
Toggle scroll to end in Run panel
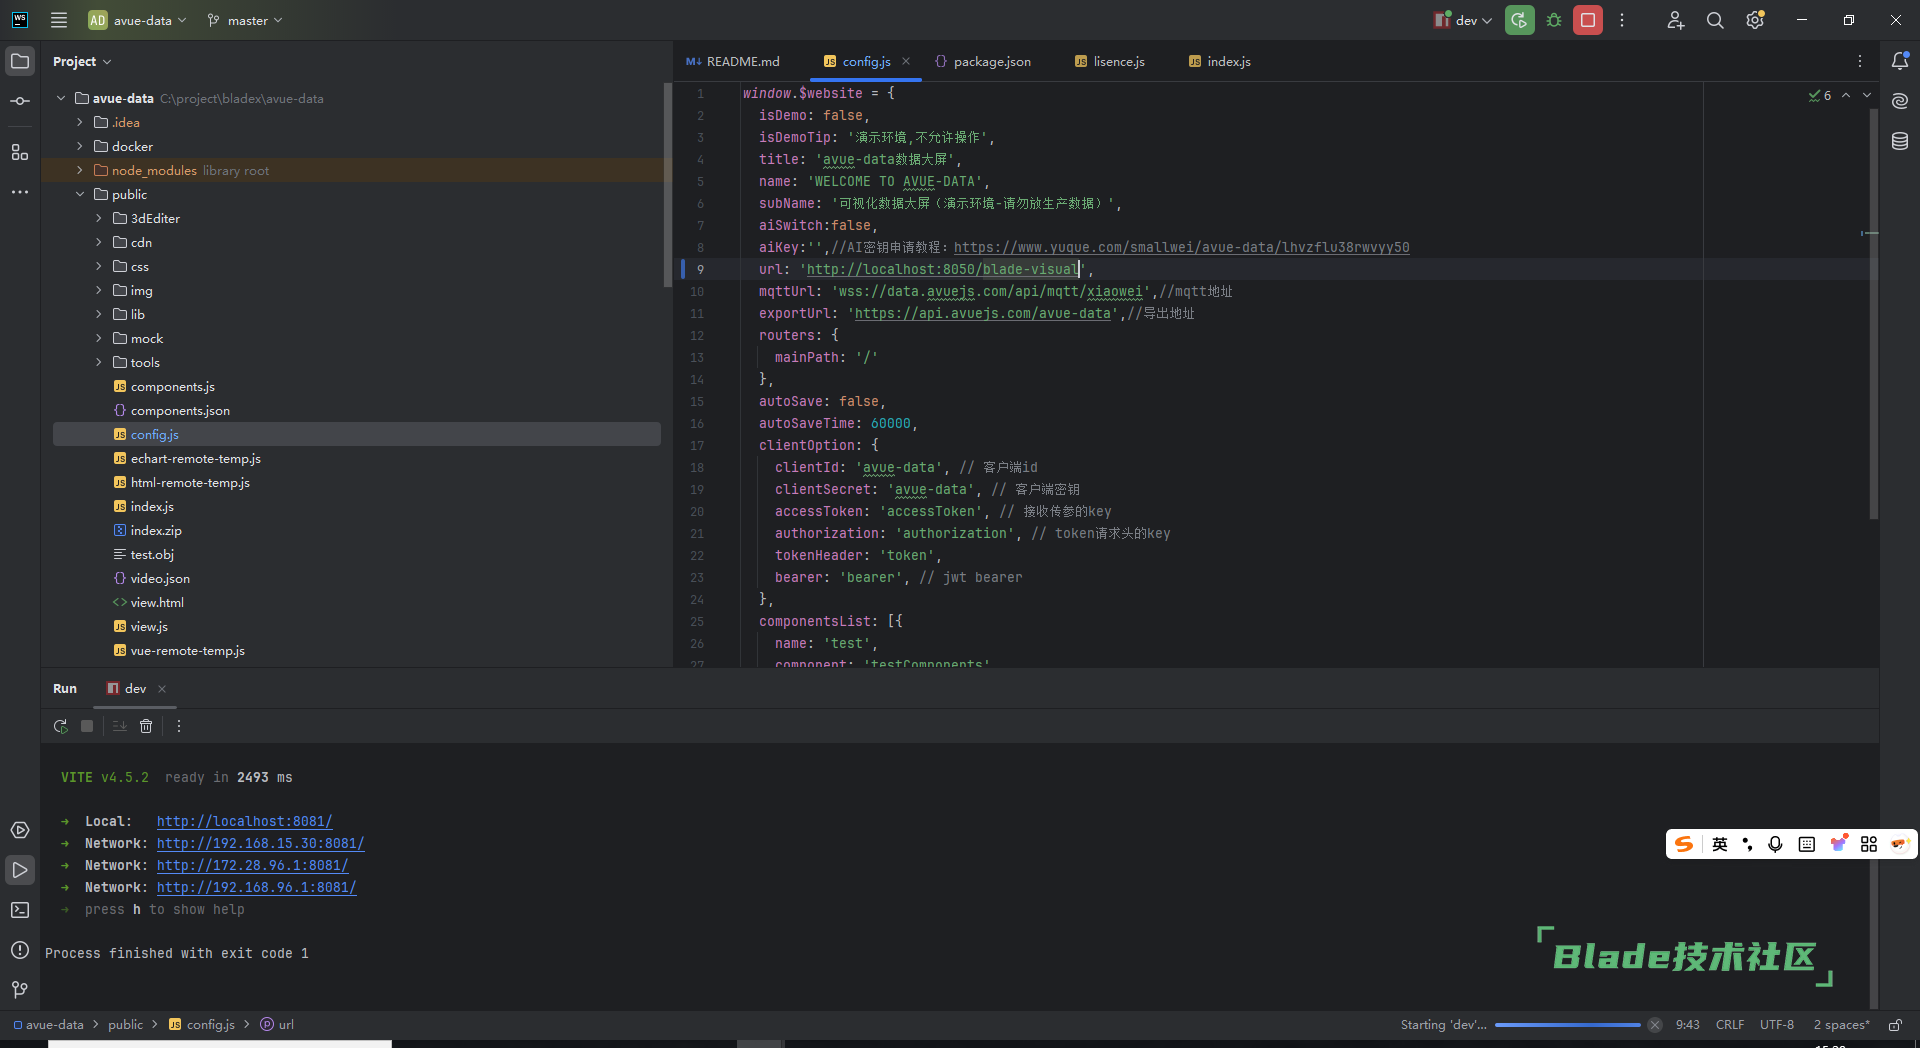pos(119,726)
